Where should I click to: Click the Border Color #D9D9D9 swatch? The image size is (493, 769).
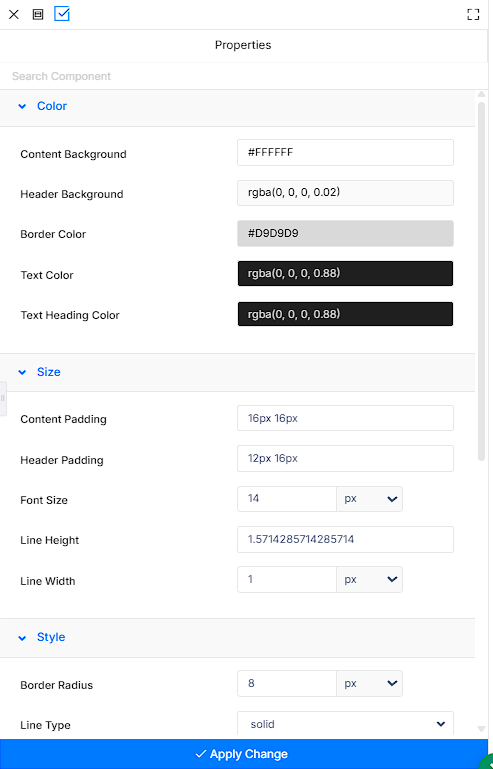345,233
